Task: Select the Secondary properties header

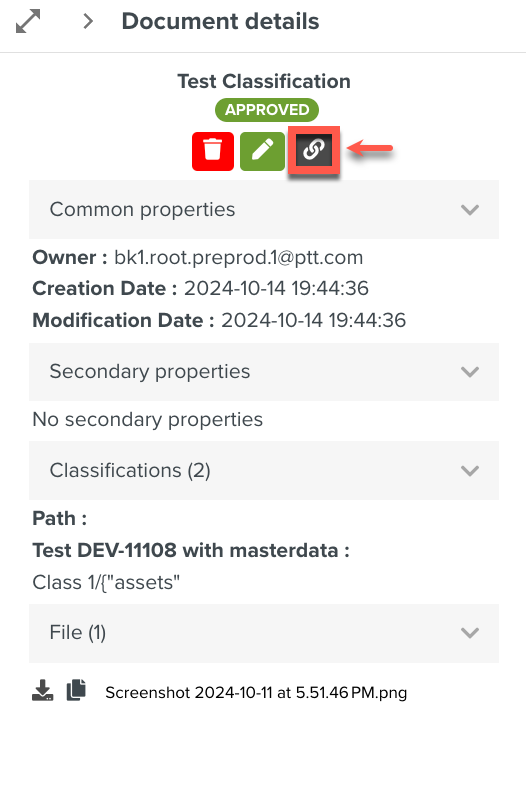Action: 264,372
